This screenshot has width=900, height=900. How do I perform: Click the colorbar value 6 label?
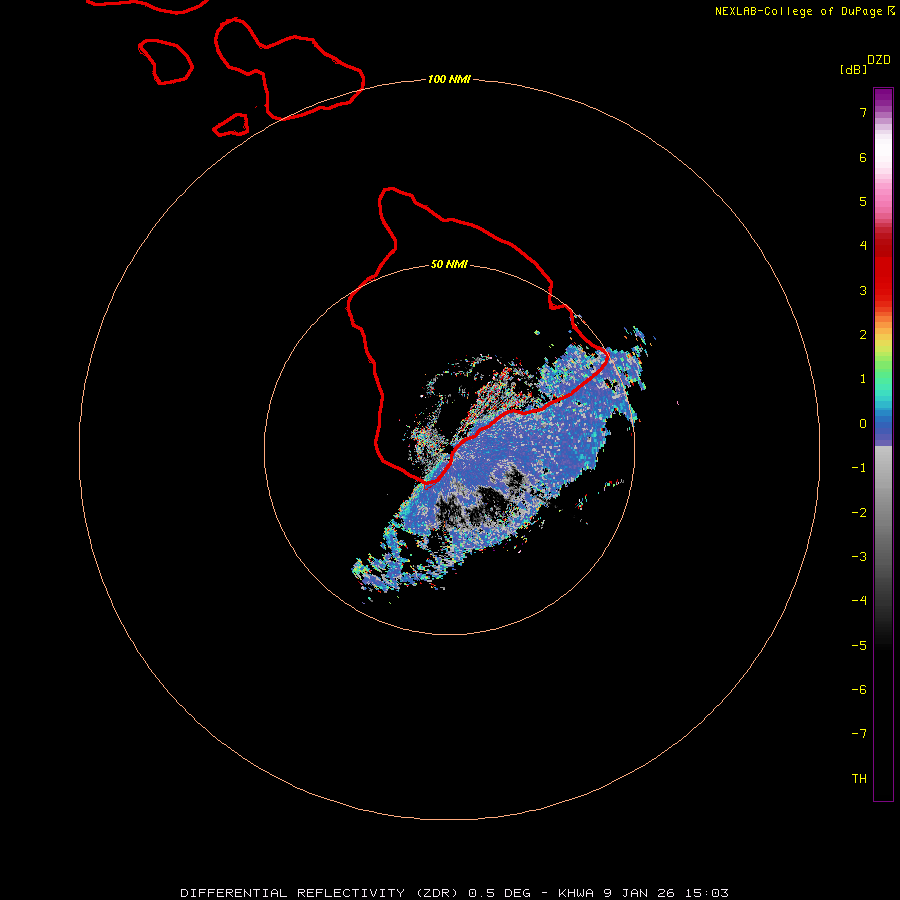click(863, 157)
